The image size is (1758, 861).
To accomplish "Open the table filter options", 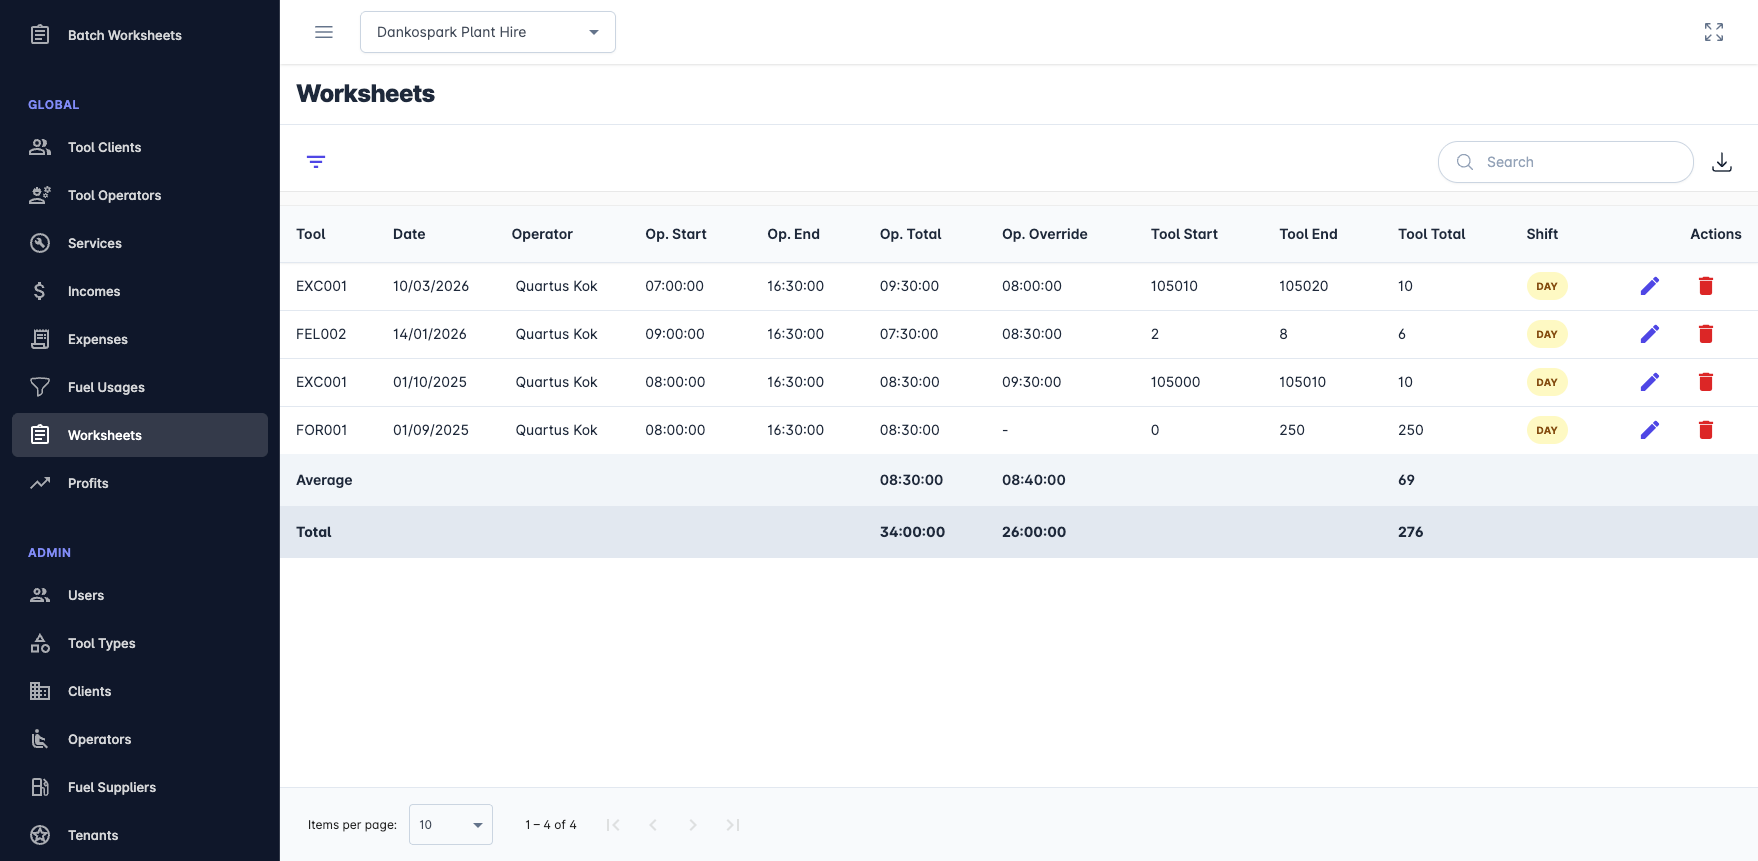I will [x=316, y=162].
